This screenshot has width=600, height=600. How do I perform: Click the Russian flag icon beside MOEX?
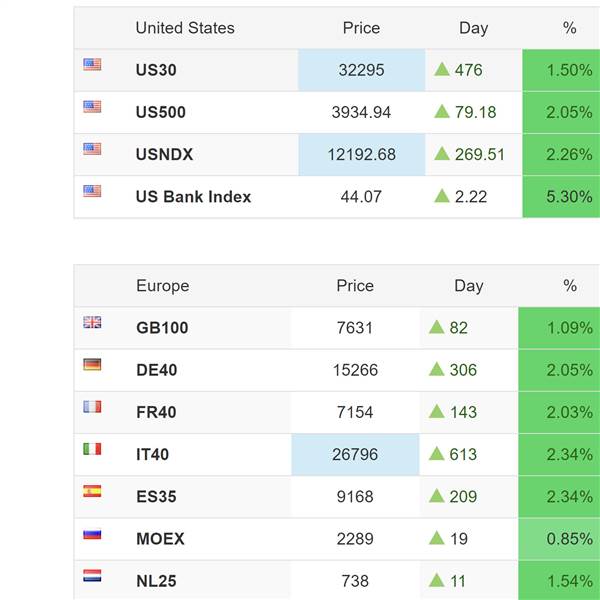point(92,534)
